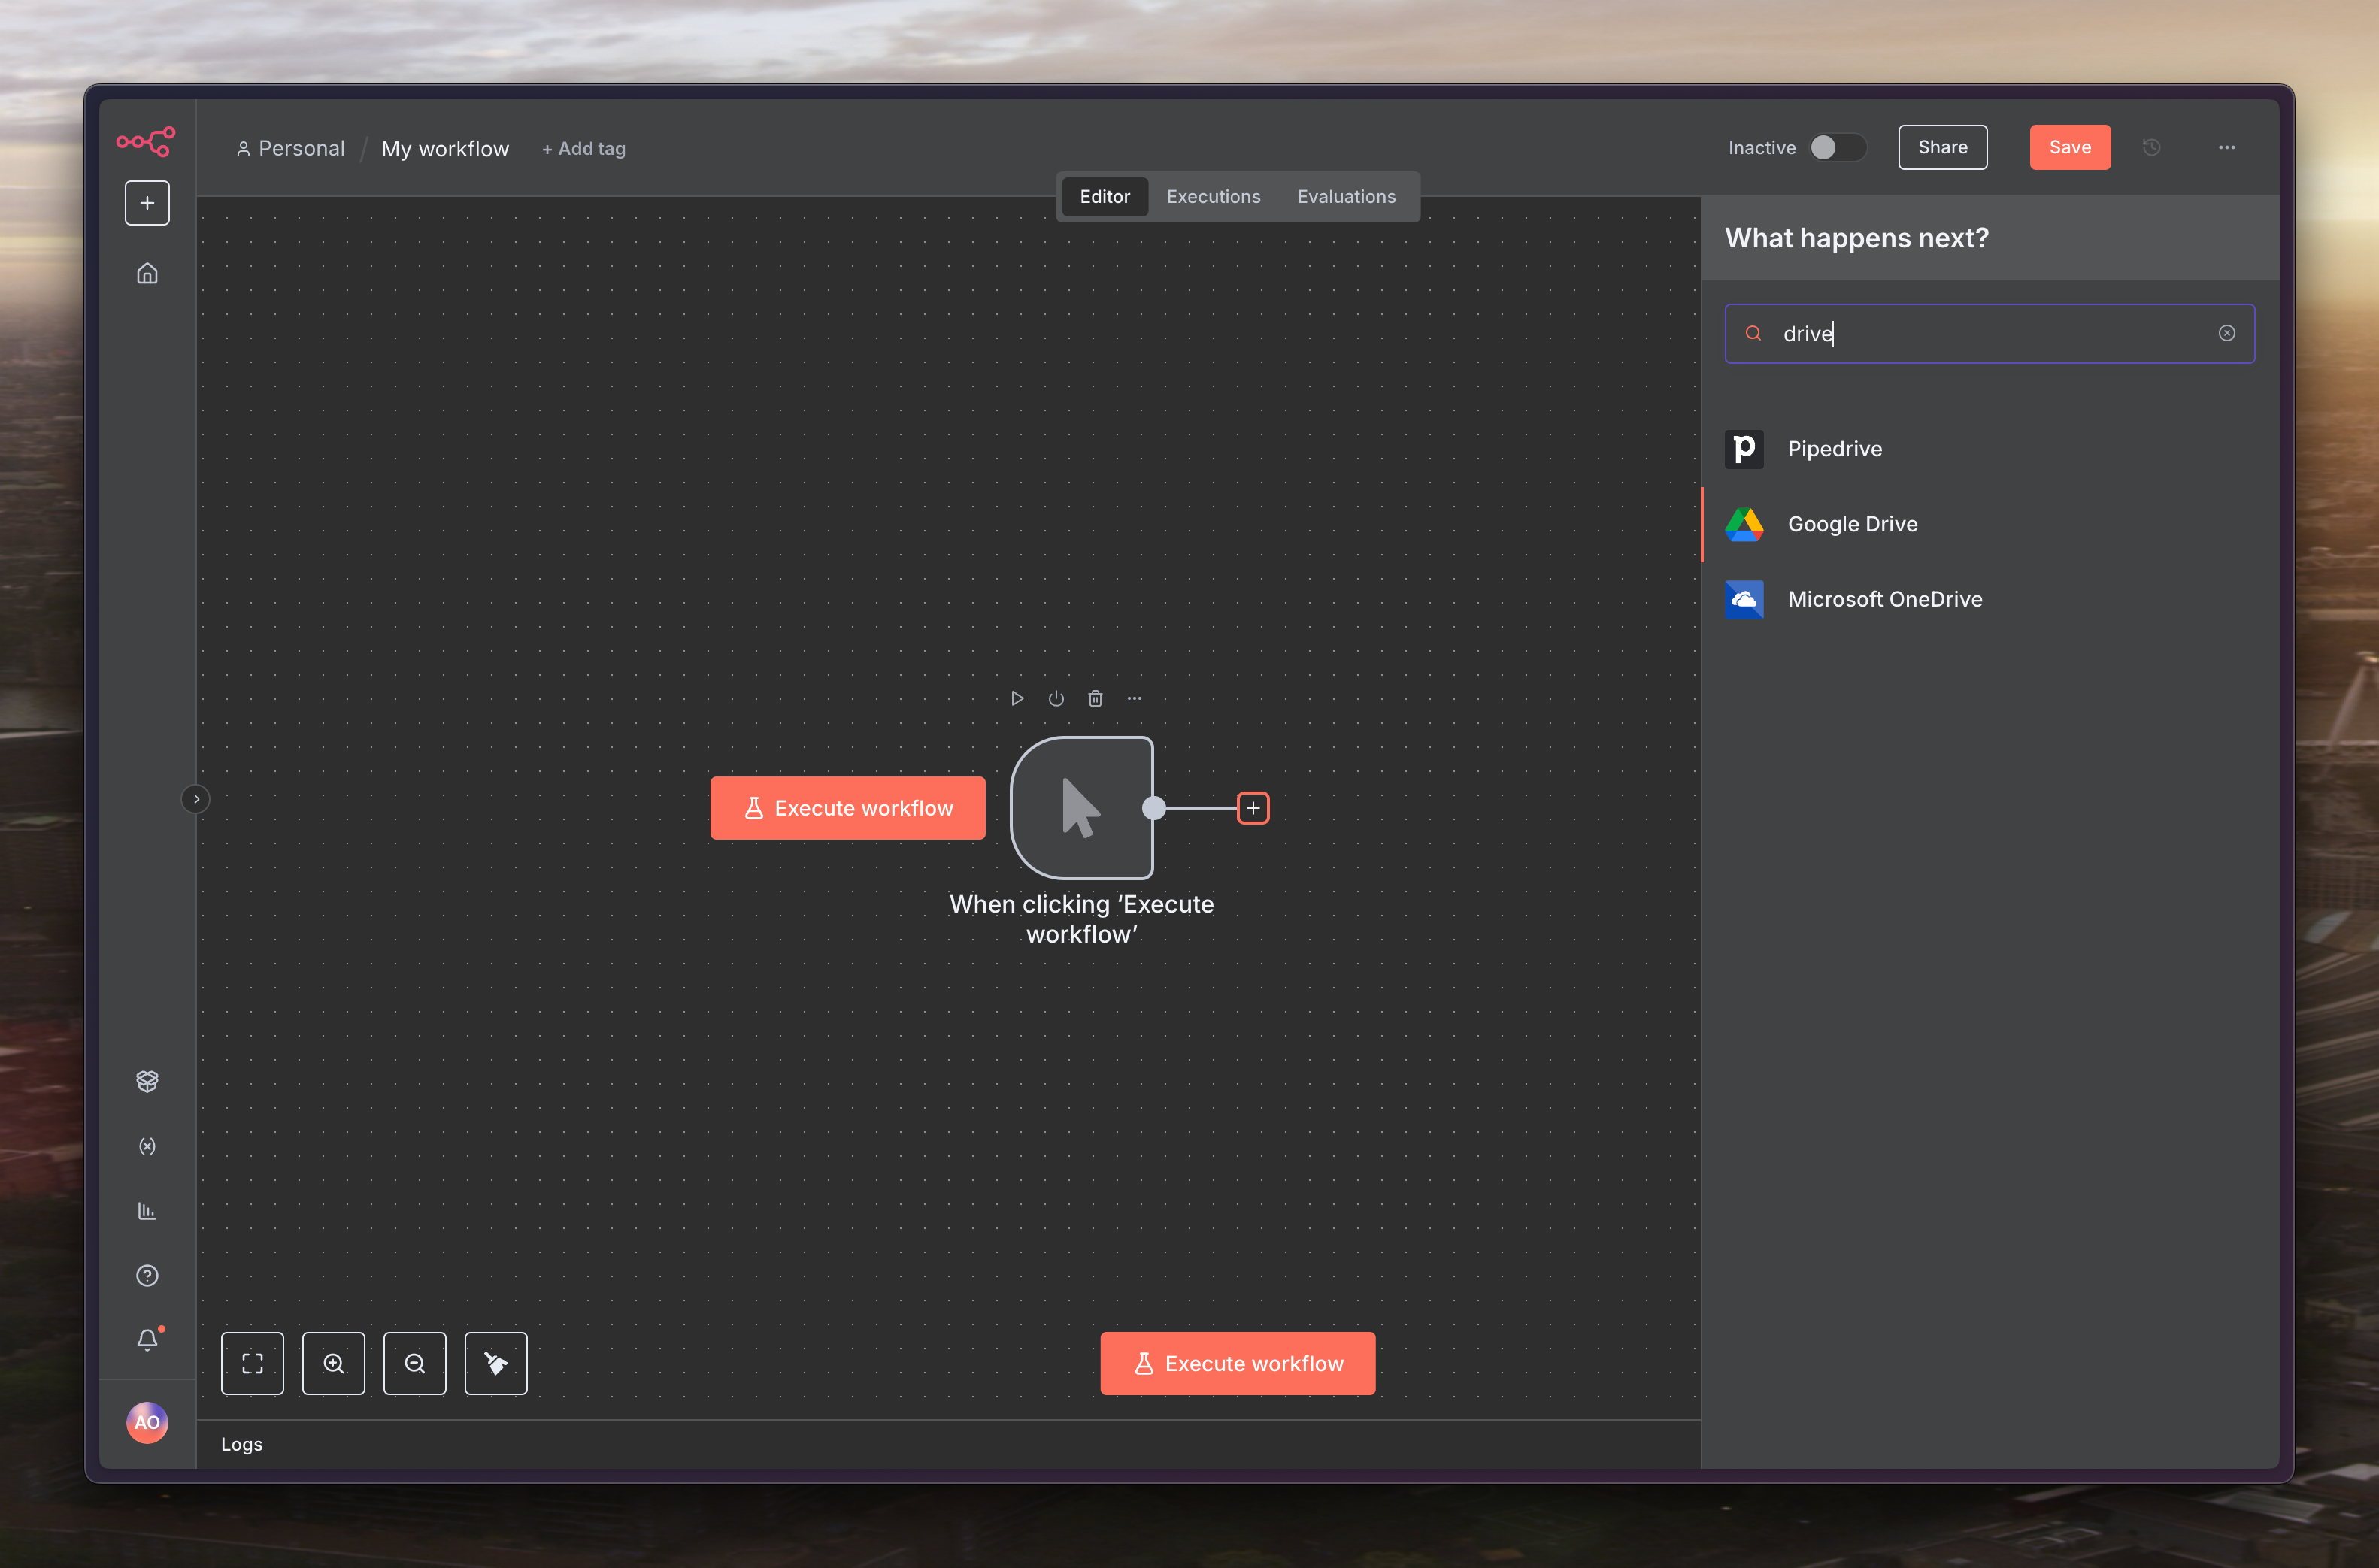Click the Pipedrive text label
This screenshot has height=1568, width=2379.
pyautogui.click(x=1834, y=449)
